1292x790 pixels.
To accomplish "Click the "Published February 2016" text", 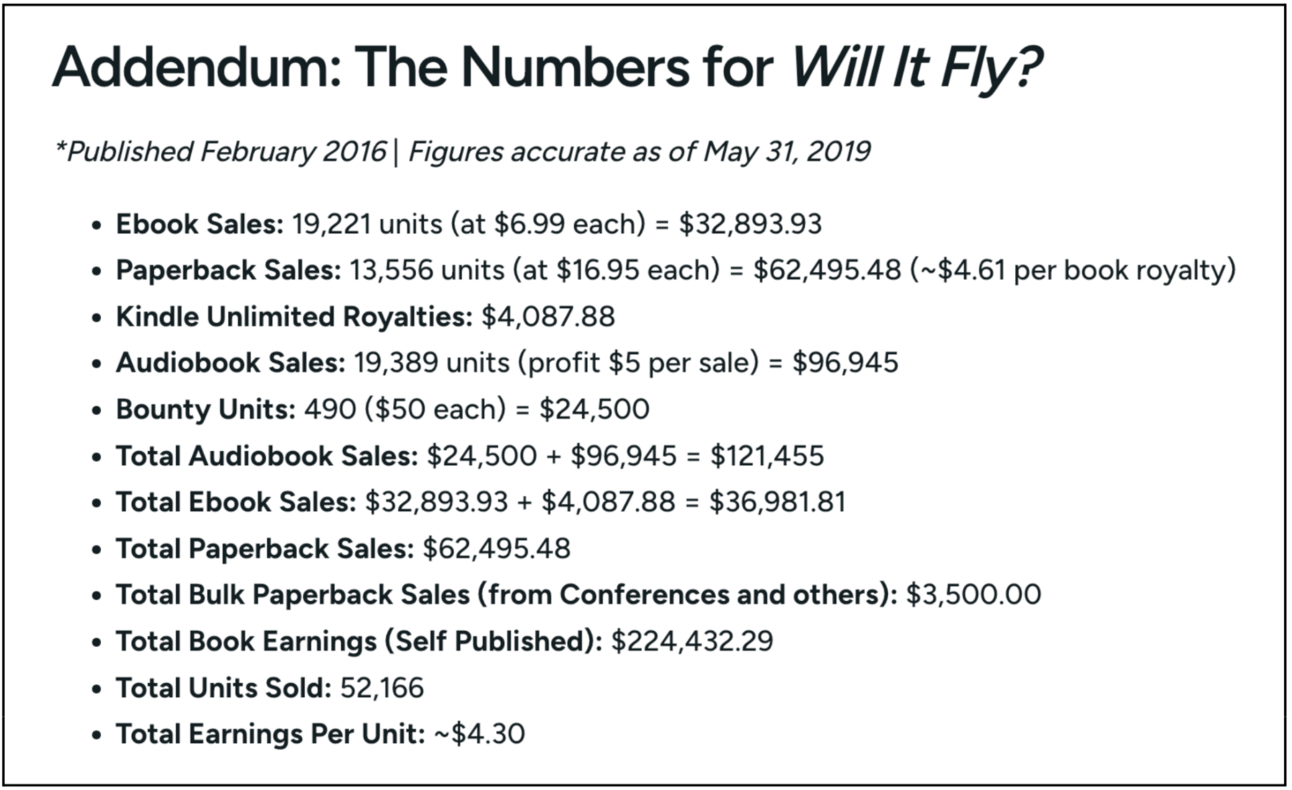I will pos(224,151).
